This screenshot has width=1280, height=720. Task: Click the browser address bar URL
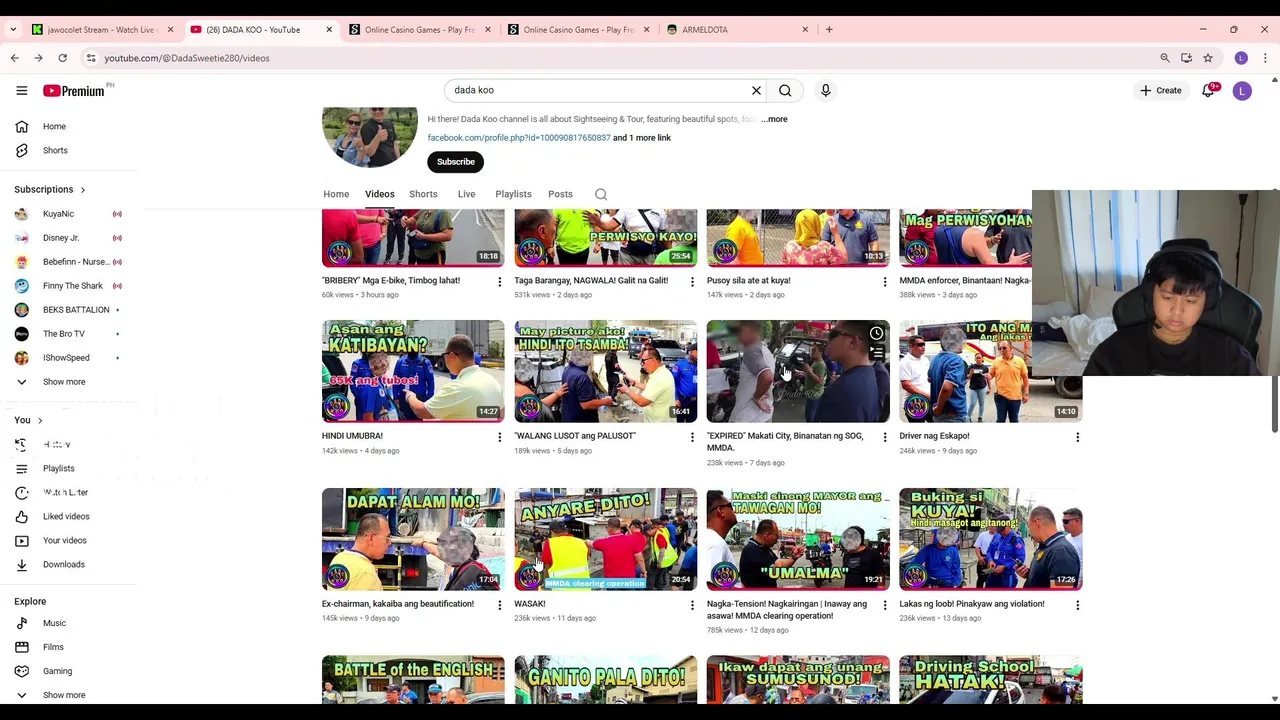click(187, 58)
